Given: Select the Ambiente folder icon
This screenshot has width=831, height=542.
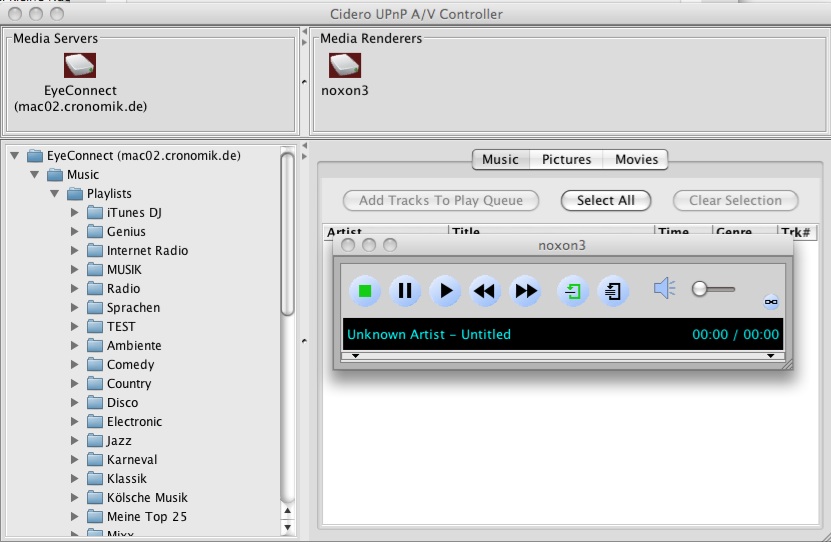Looking at the screenshot, I should pyautogui.click(x=95, y=345).
